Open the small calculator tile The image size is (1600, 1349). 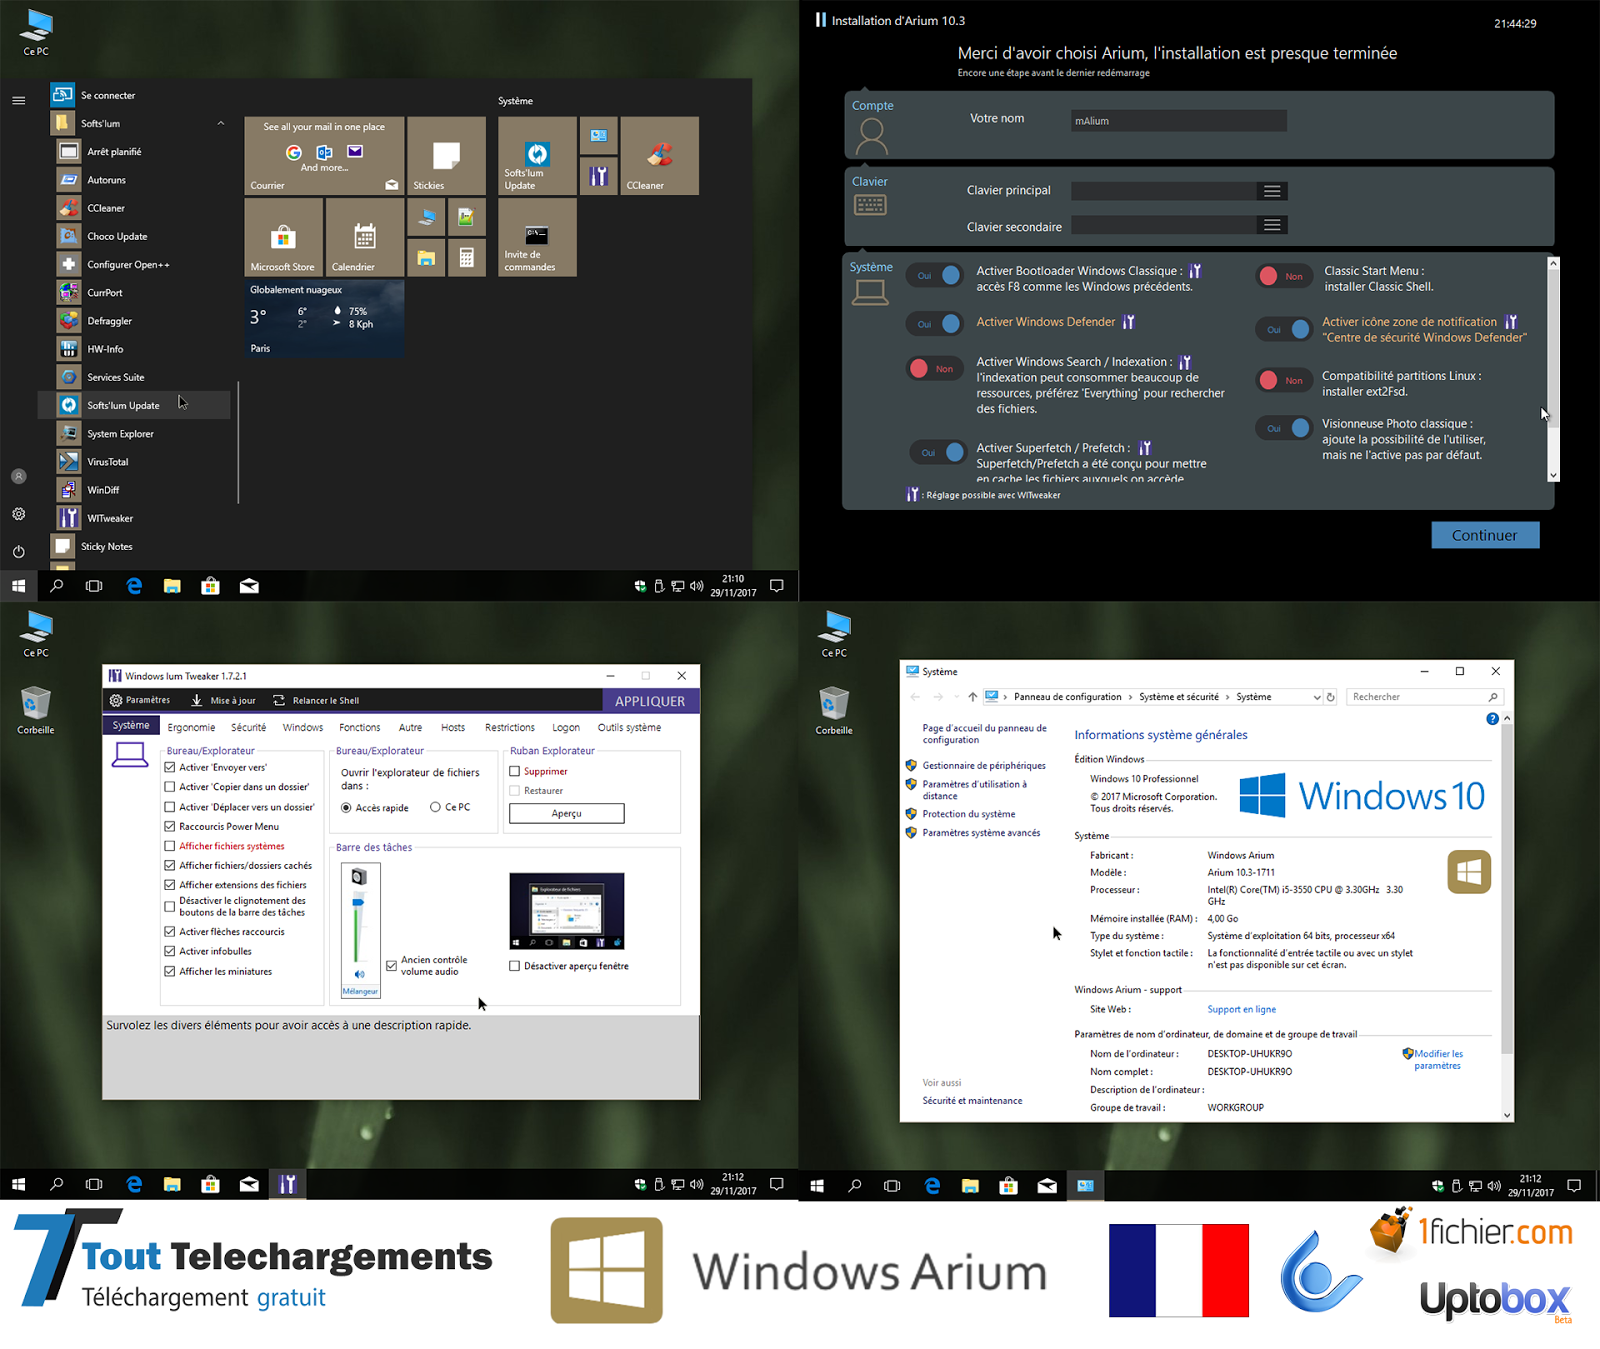[x=466, y=258]
